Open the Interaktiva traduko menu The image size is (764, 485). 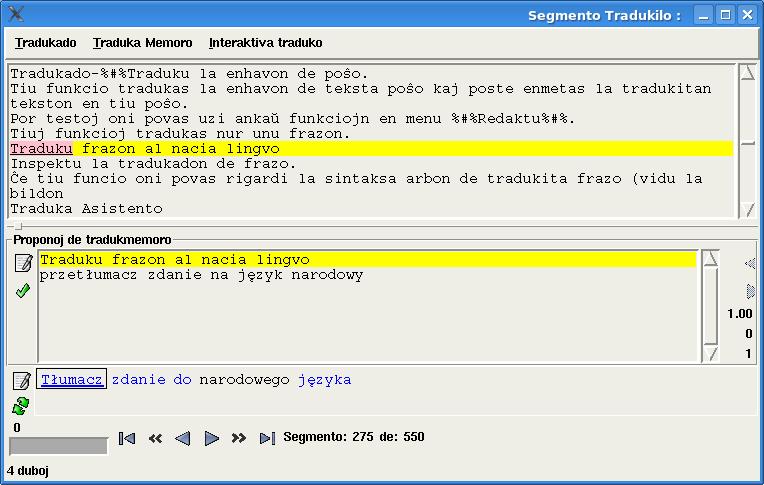click(x=266, y=43)
